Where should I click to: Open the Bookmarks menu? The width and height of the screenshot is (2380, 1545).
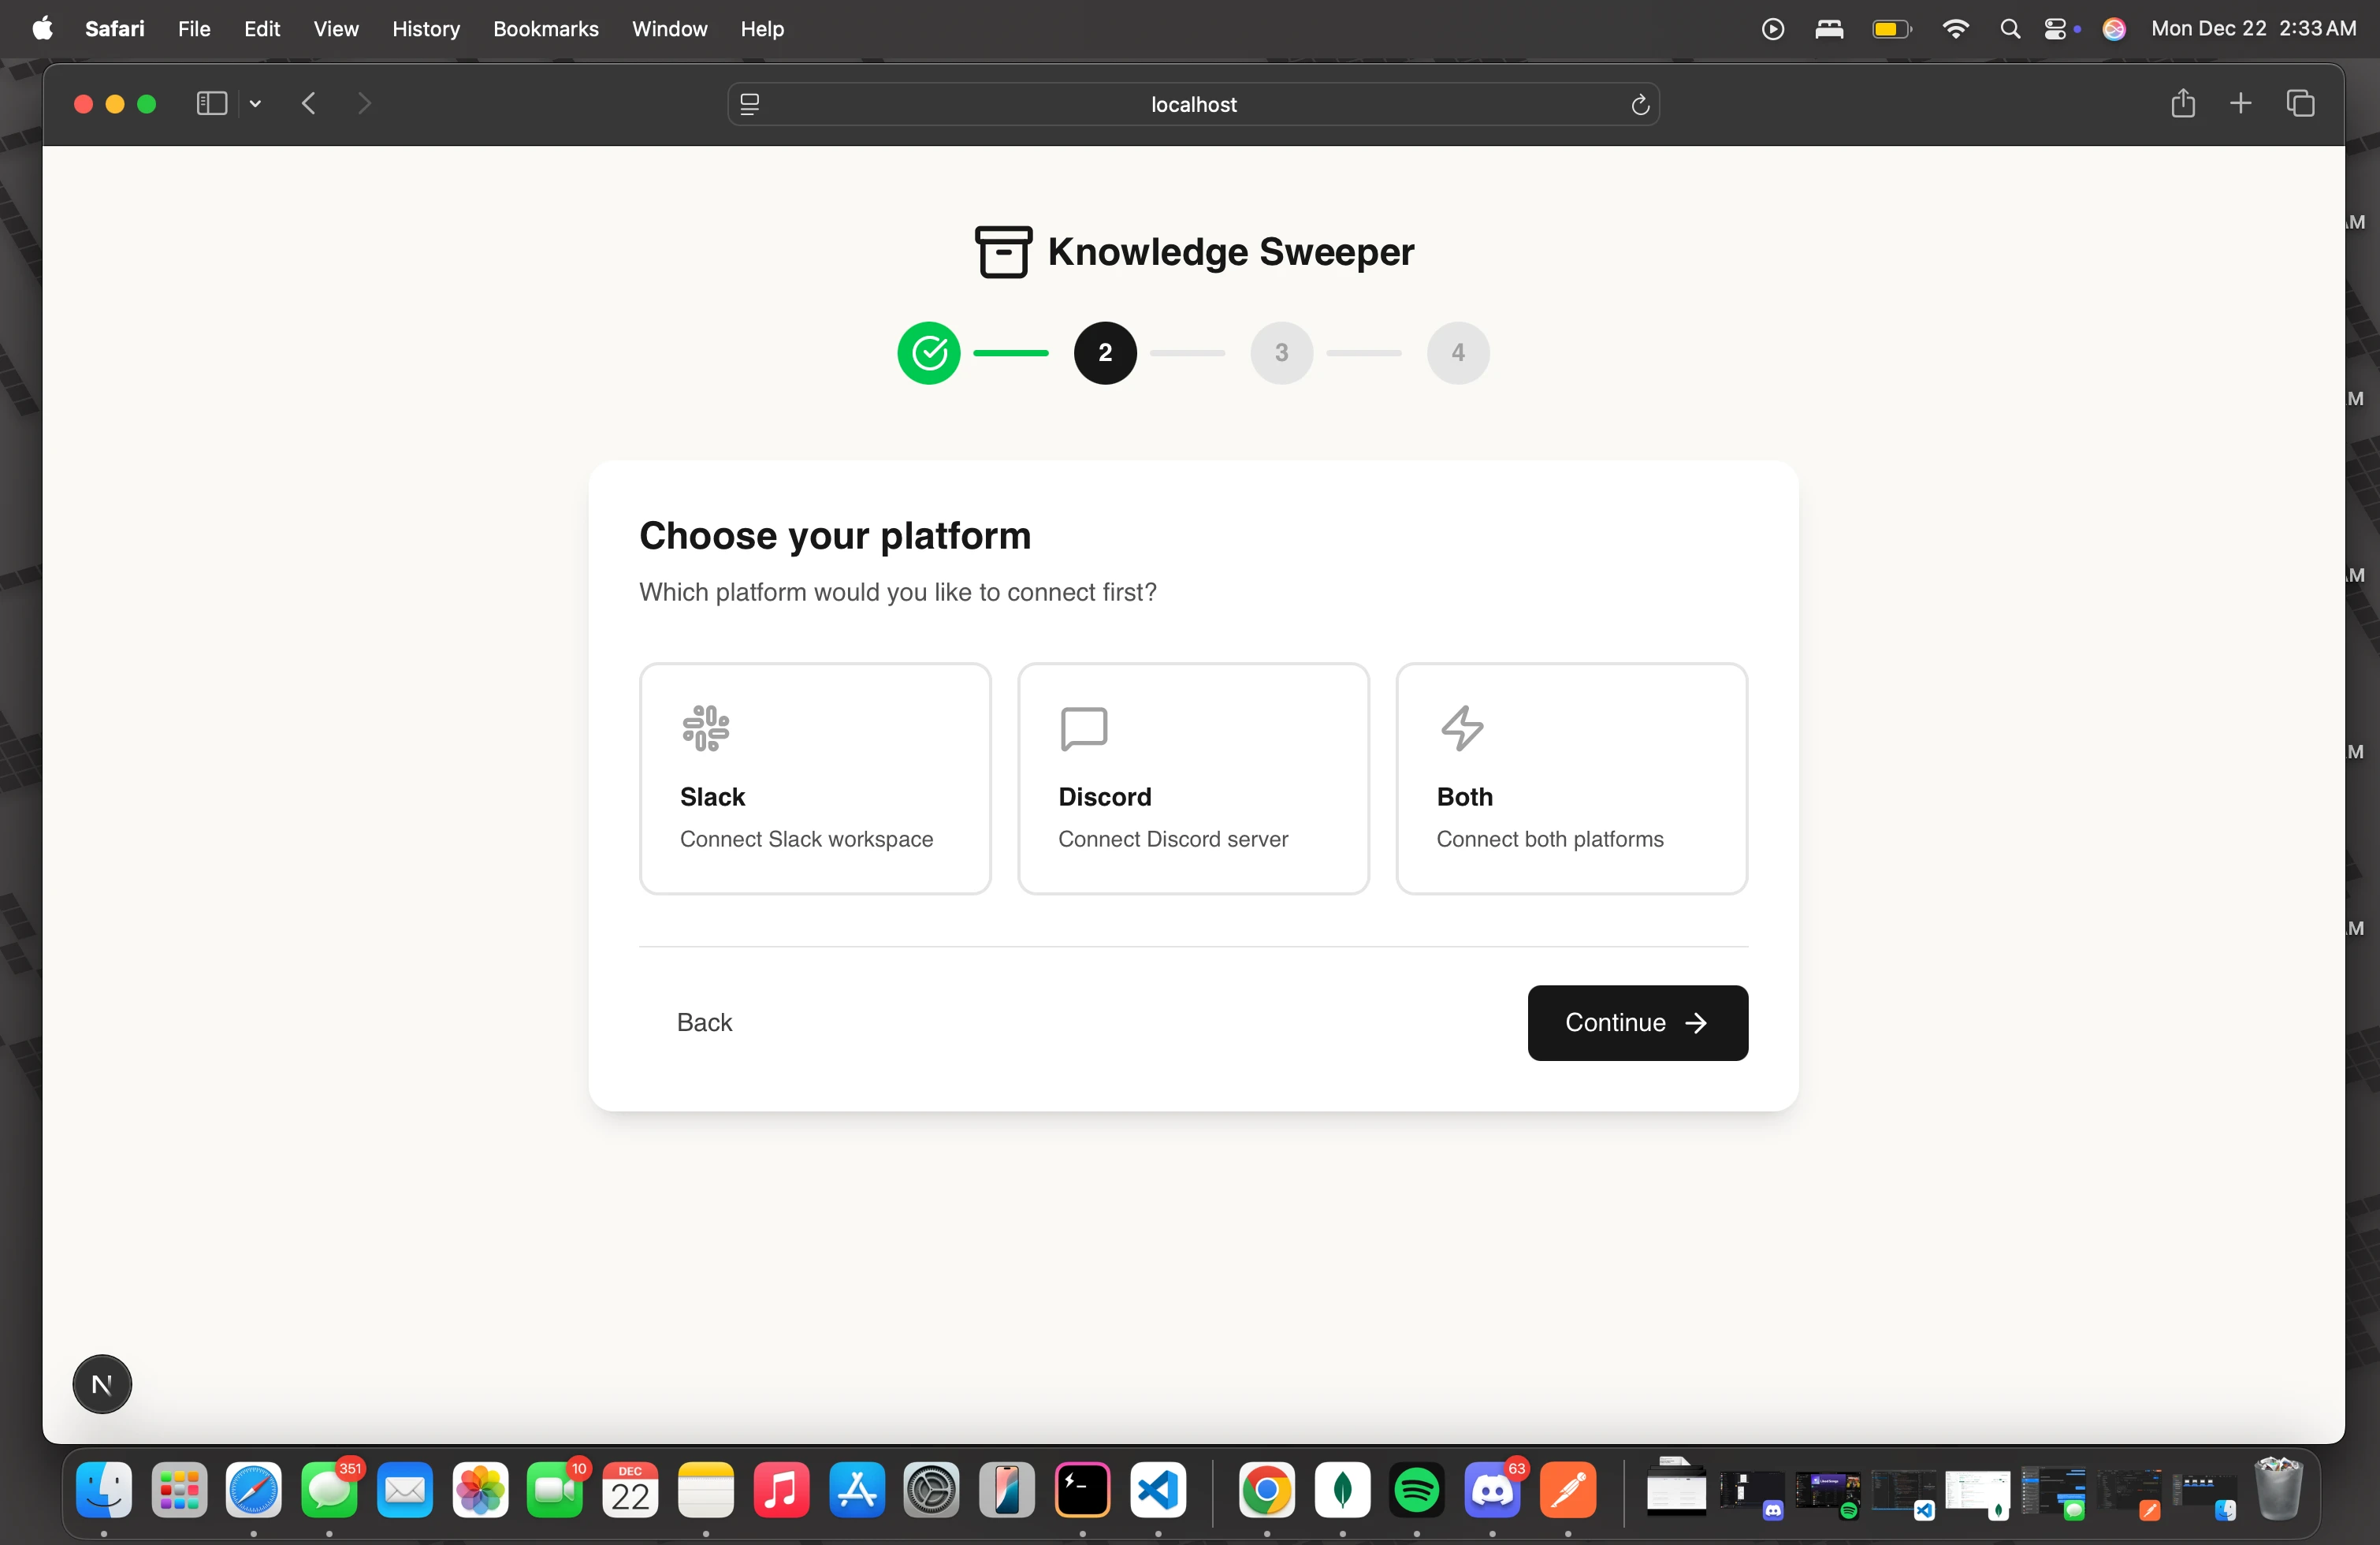point(545,28)
